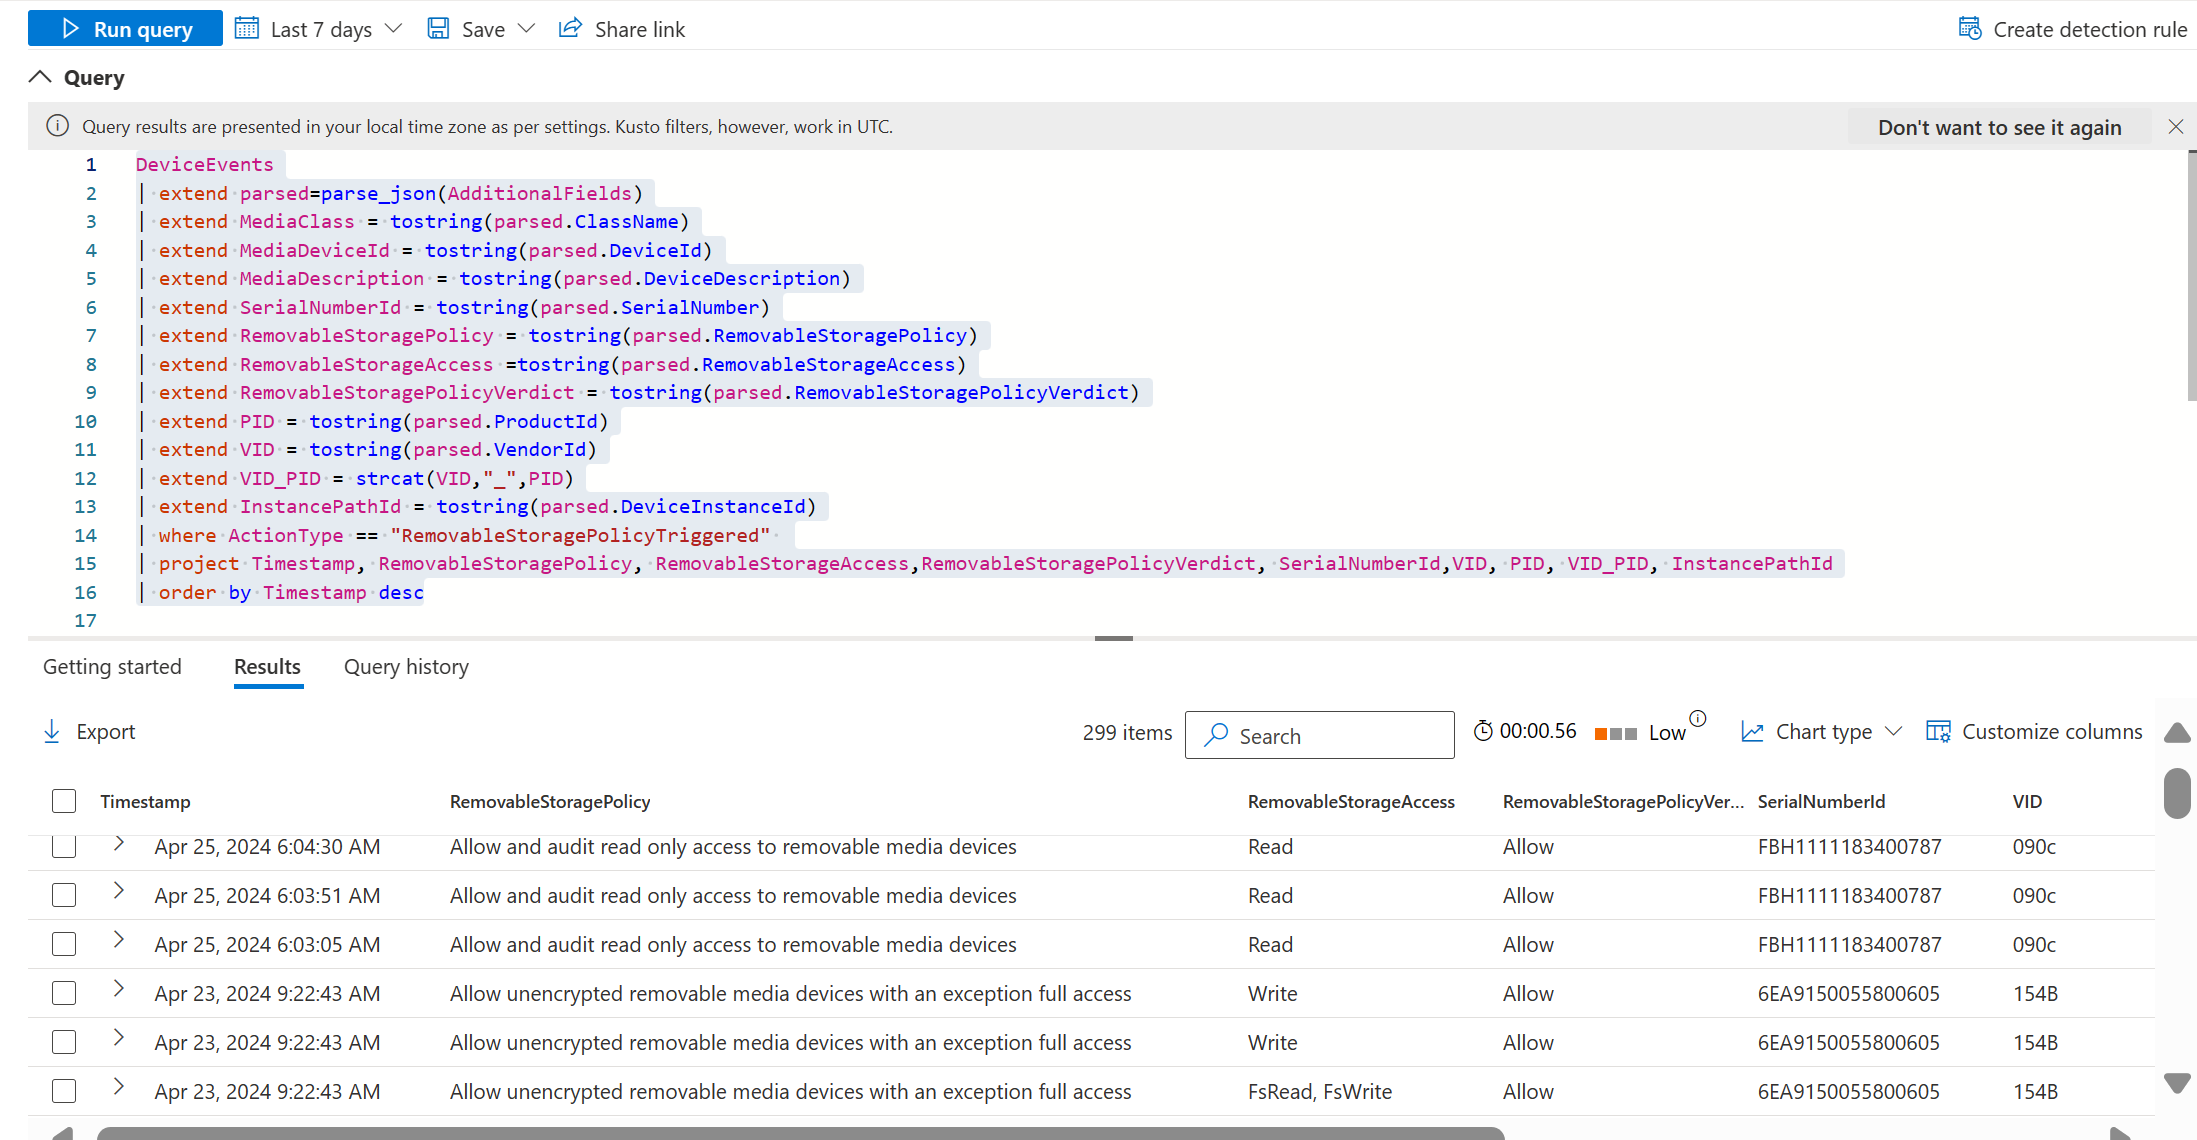The height and width of the screenshot is (1140, 2197).
Task: Select the Query history tab
Action: coord(405,667)
